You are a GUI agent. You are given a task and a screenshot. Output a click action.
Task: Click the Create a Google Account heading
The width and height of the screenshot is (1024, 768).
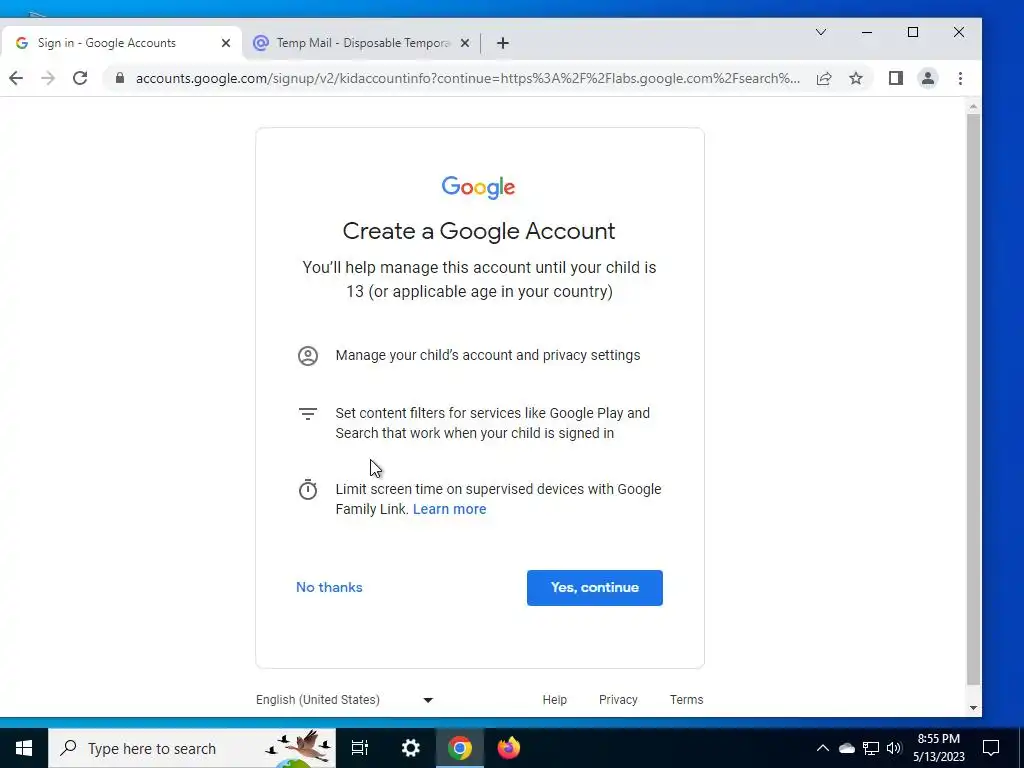click(479, 231)
